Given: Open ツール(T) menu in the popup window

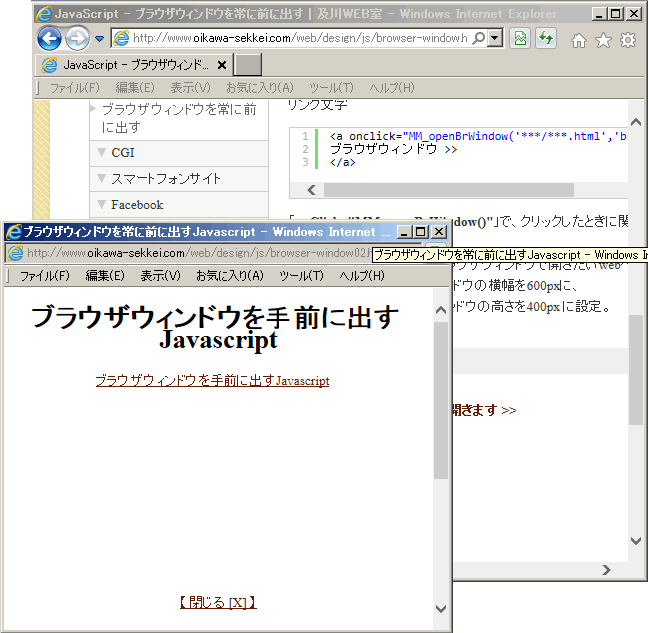Looking at the screenshot, I should 301,276.
